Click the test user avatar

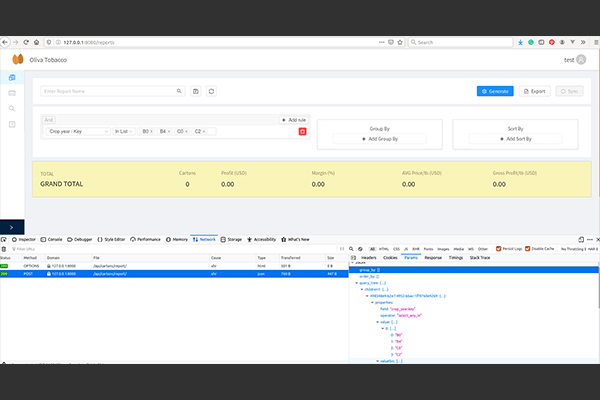pyautogui.click(x=581, y=59)
